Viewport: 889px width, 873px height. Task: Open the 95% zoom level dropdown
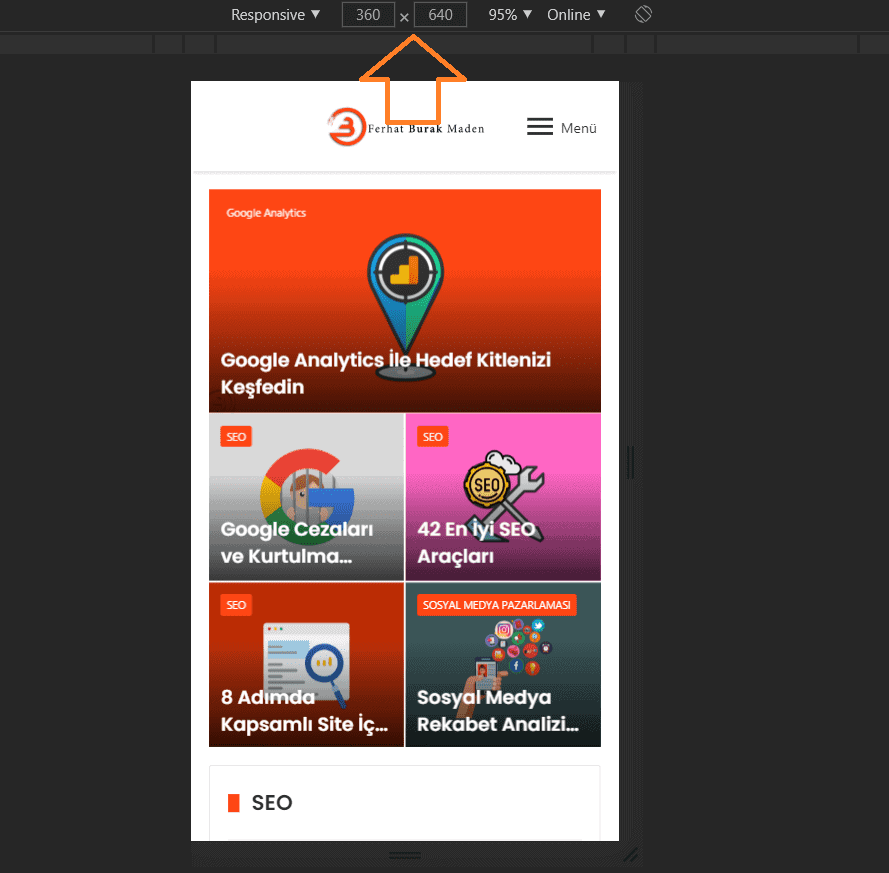[509, 14]
